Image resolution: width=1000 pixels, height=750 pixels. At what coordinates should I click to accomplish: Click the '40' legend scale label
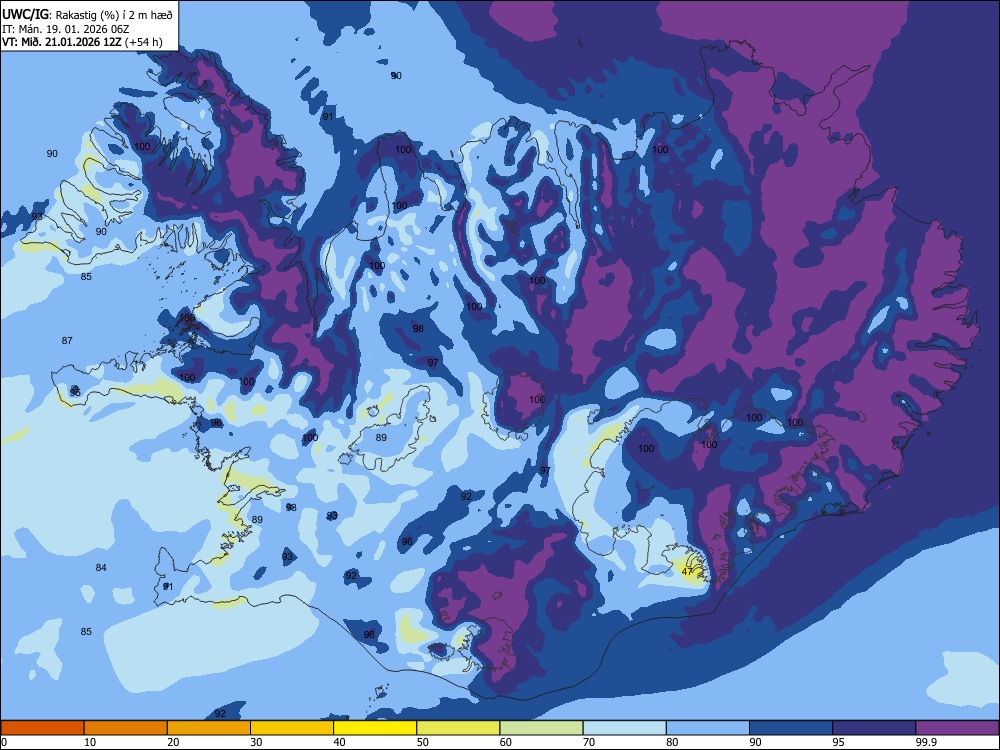click(339, 742)
